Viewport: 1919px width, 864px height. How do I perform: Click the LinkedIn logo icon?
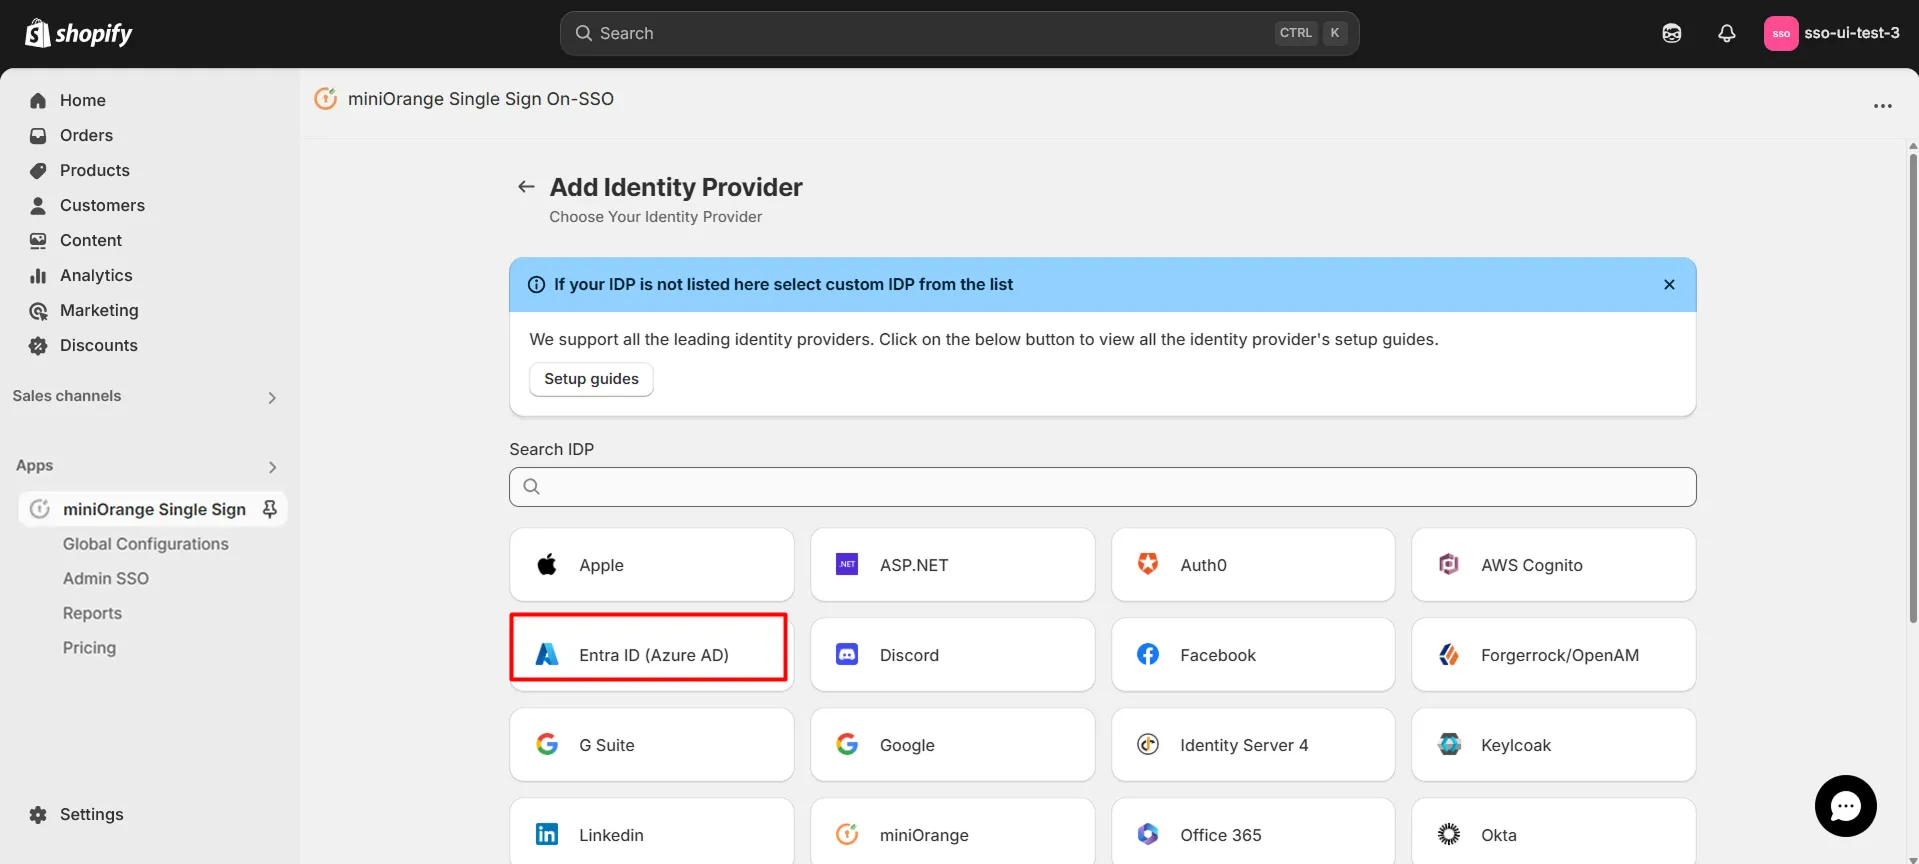(x=547, y=834)
